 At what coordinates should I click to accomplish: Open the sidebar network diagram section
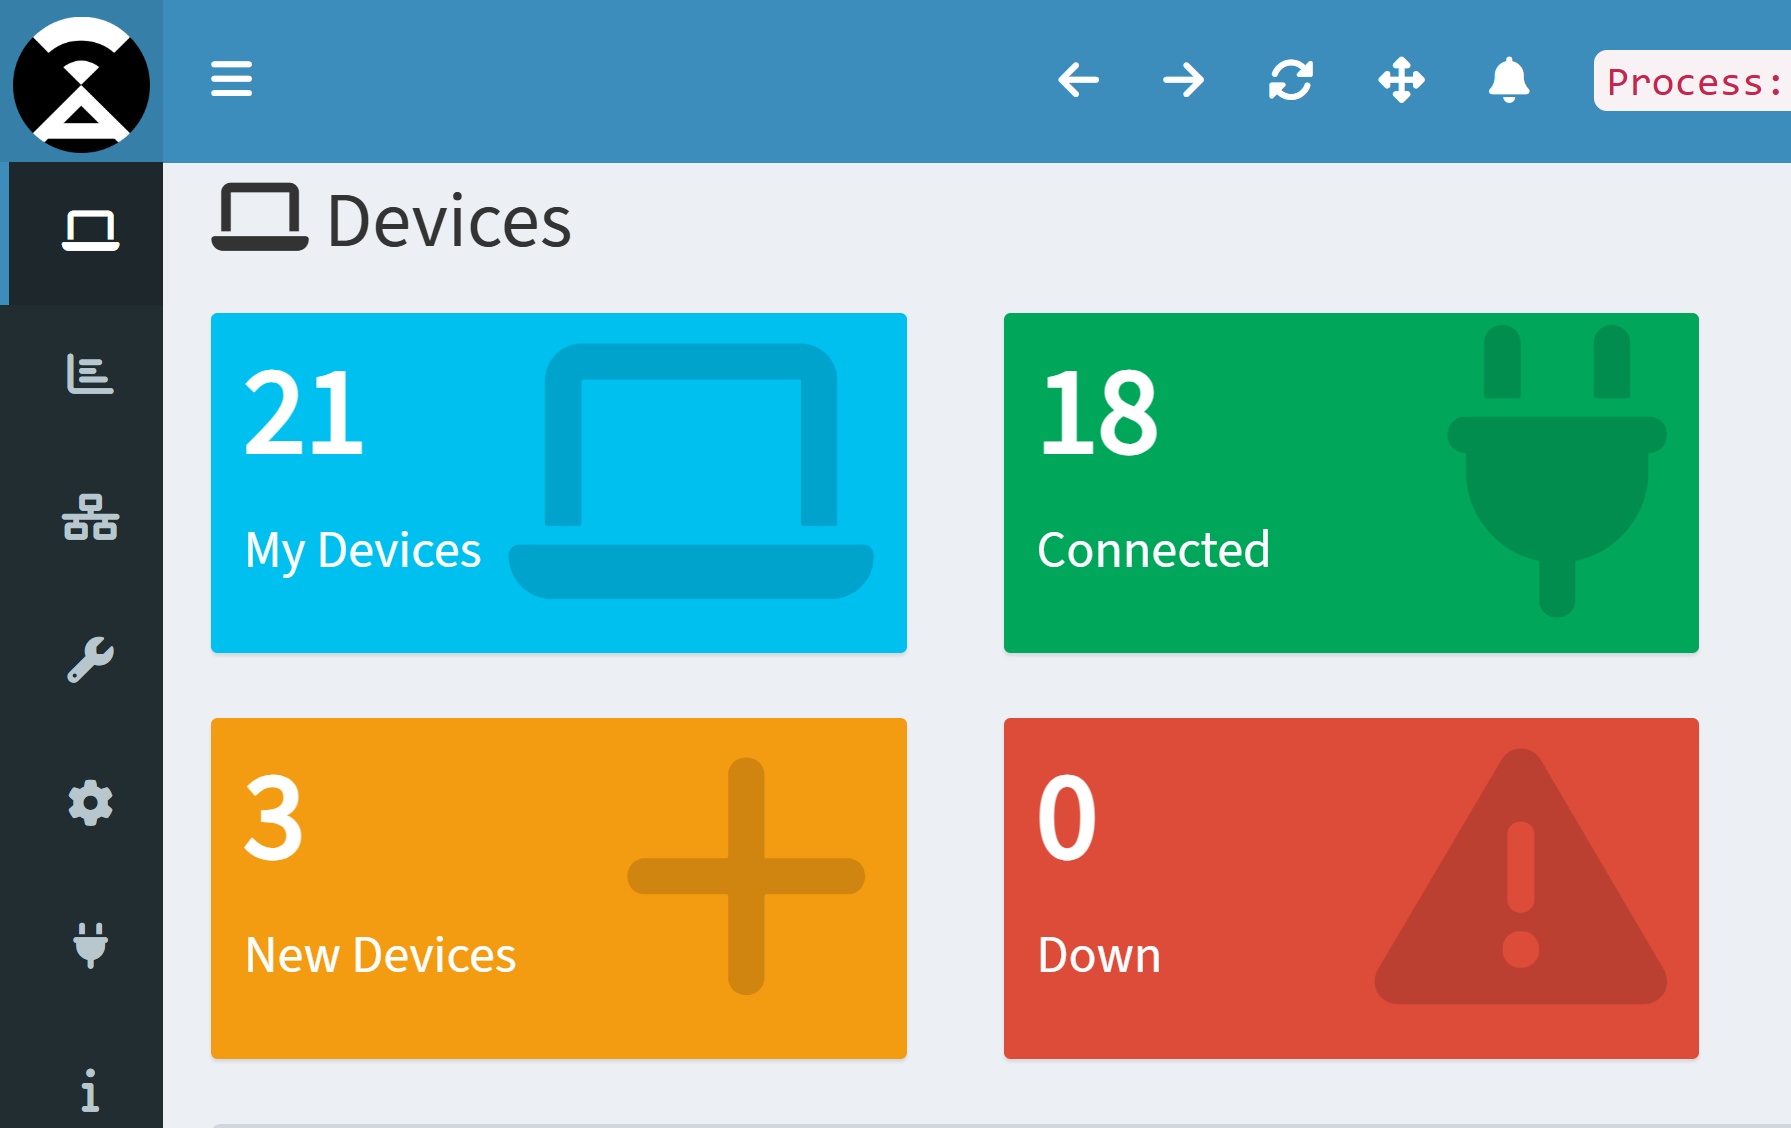click(x=90, y=518)
